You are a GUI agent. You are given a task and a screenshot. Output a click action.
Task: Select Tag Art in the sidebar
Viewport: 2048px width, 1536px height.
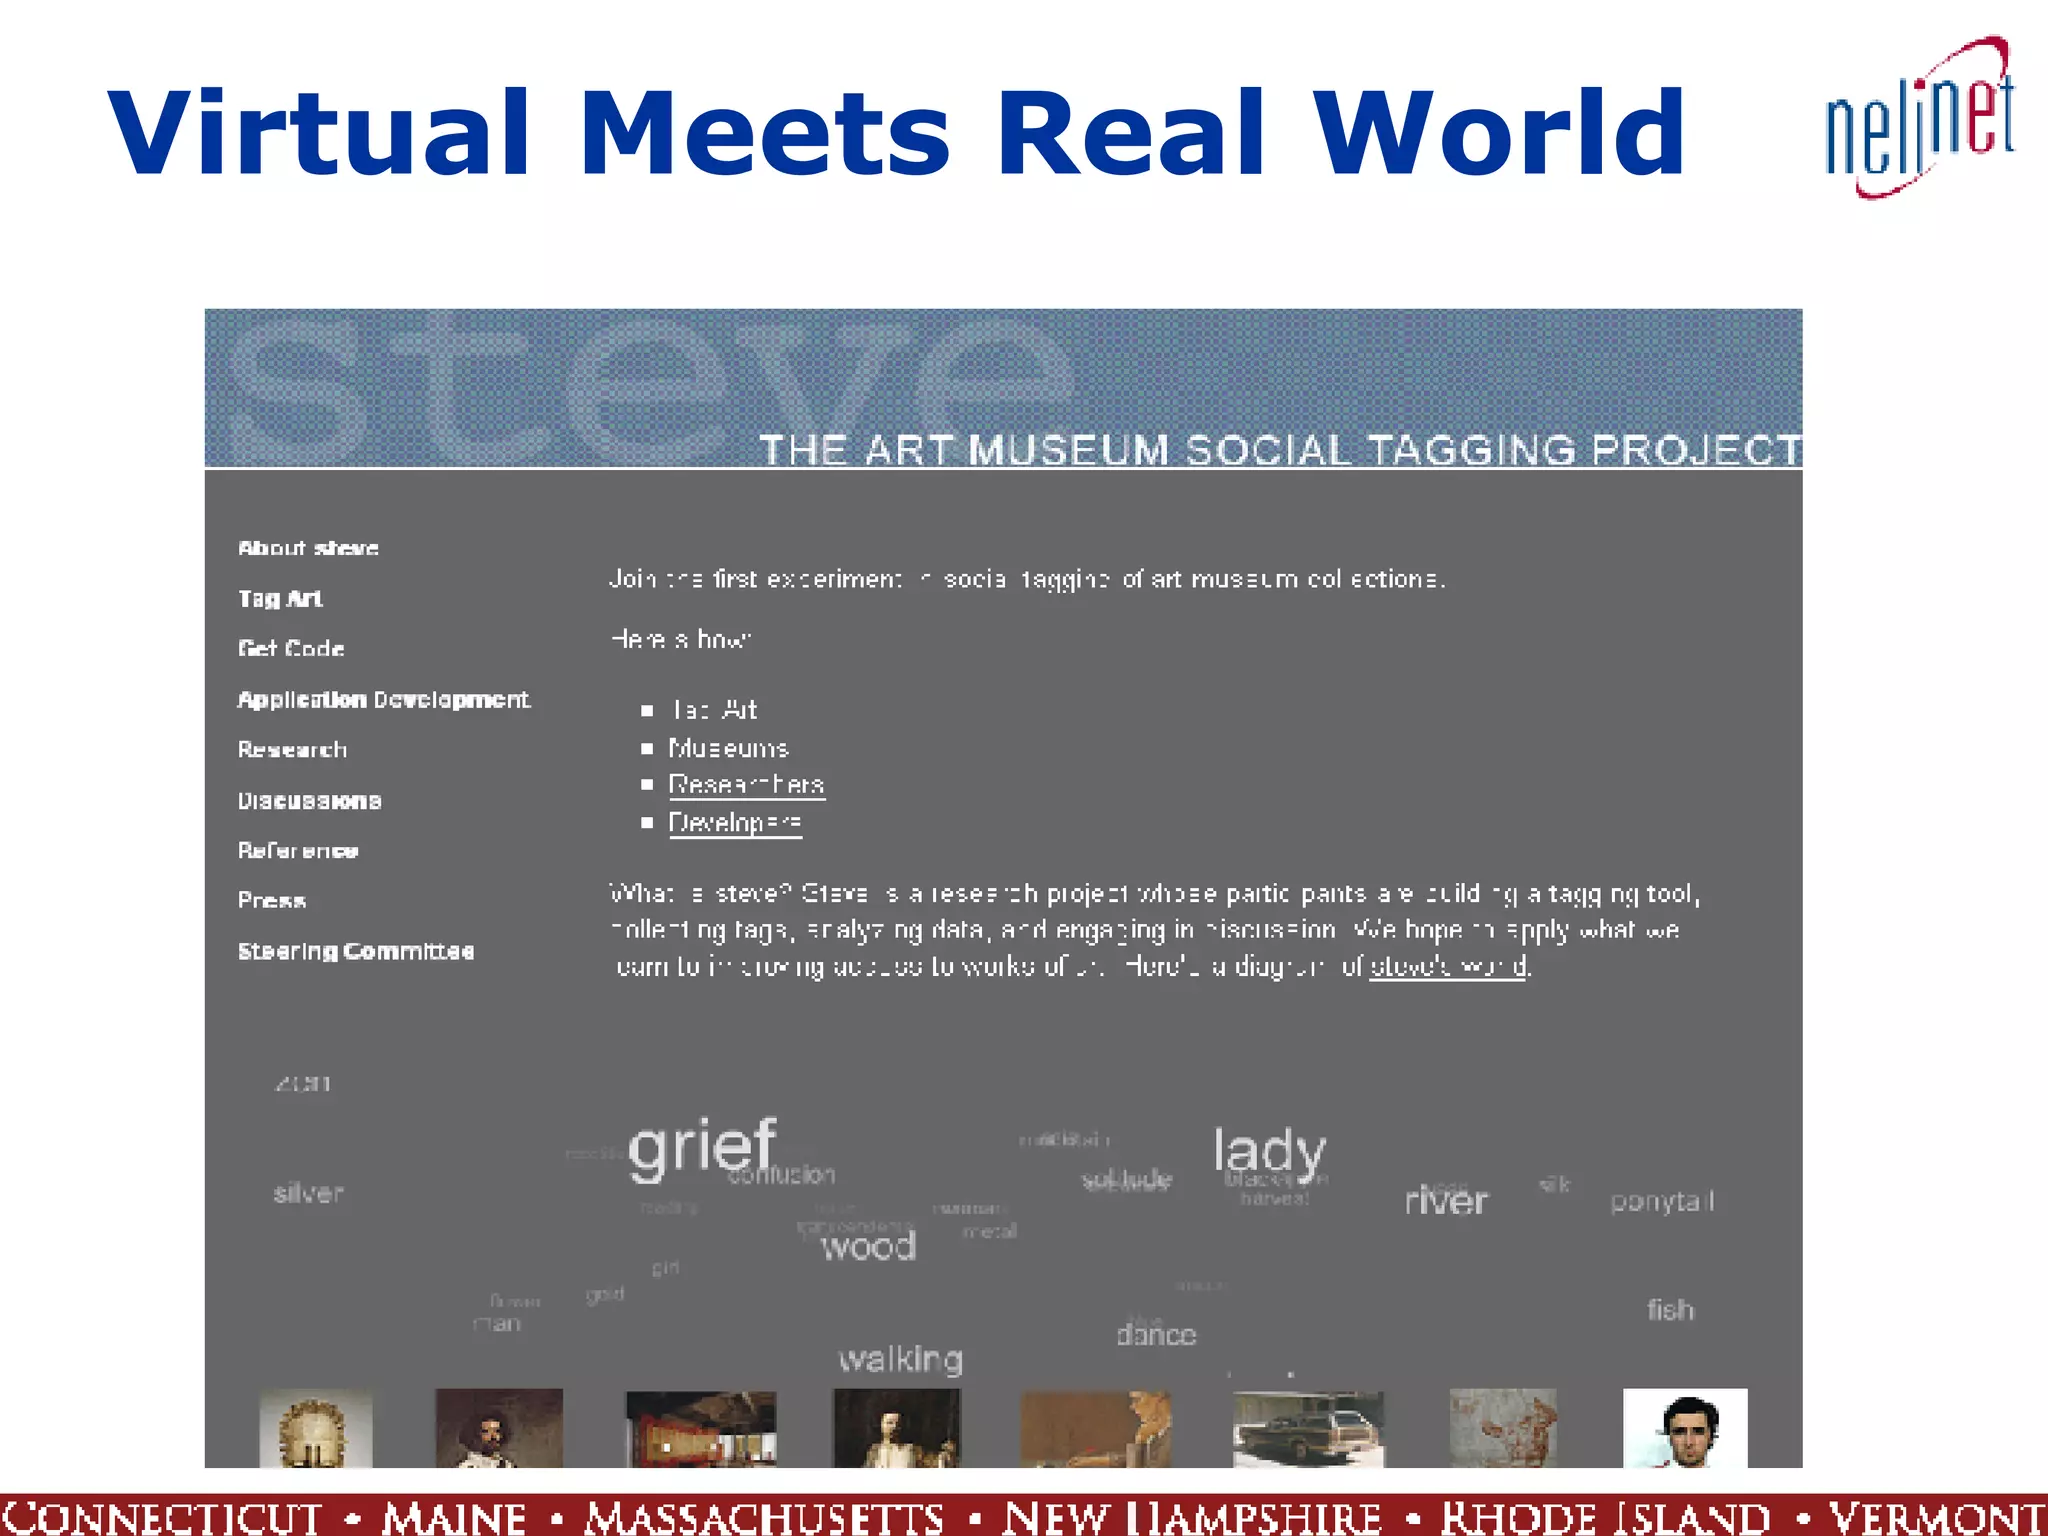[x=280, y=598]
